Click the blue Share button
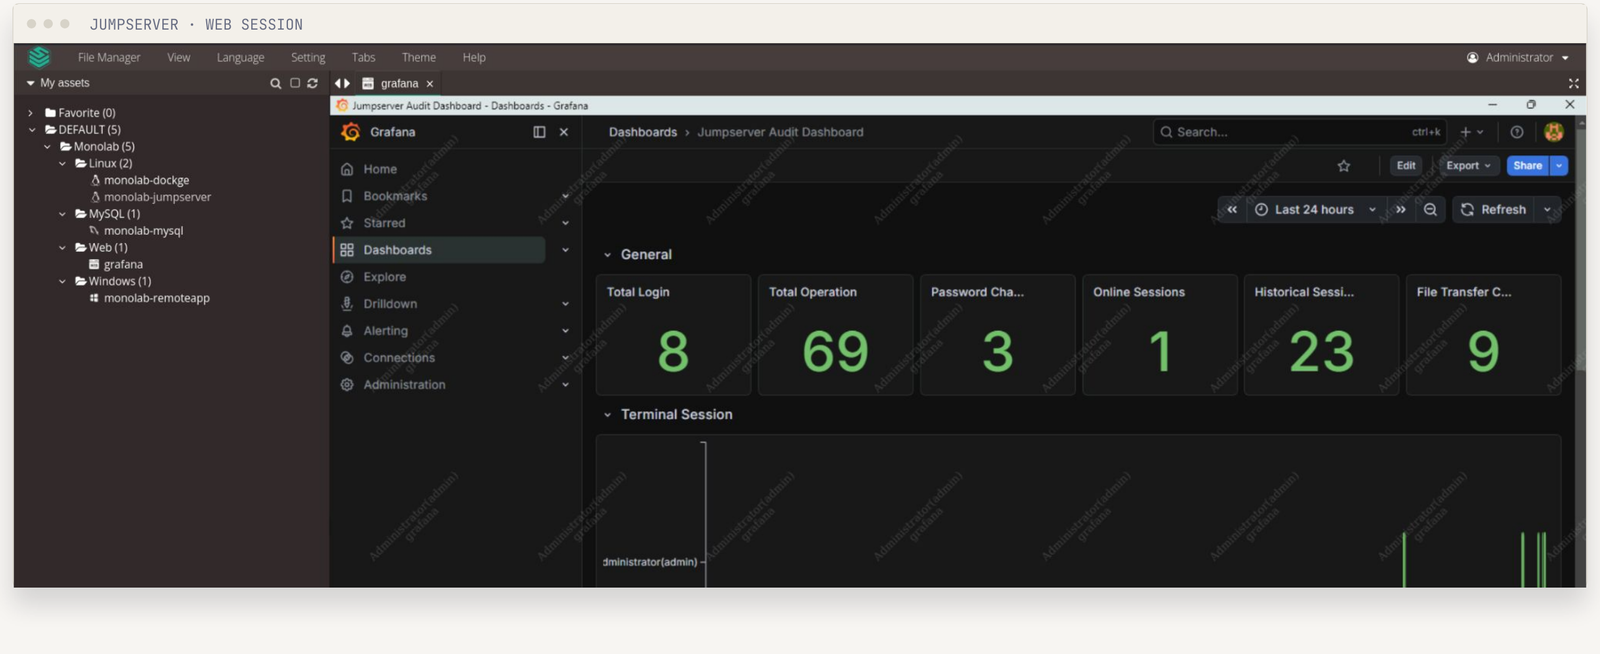The image size is (1600, 654). click(1528, 166)
